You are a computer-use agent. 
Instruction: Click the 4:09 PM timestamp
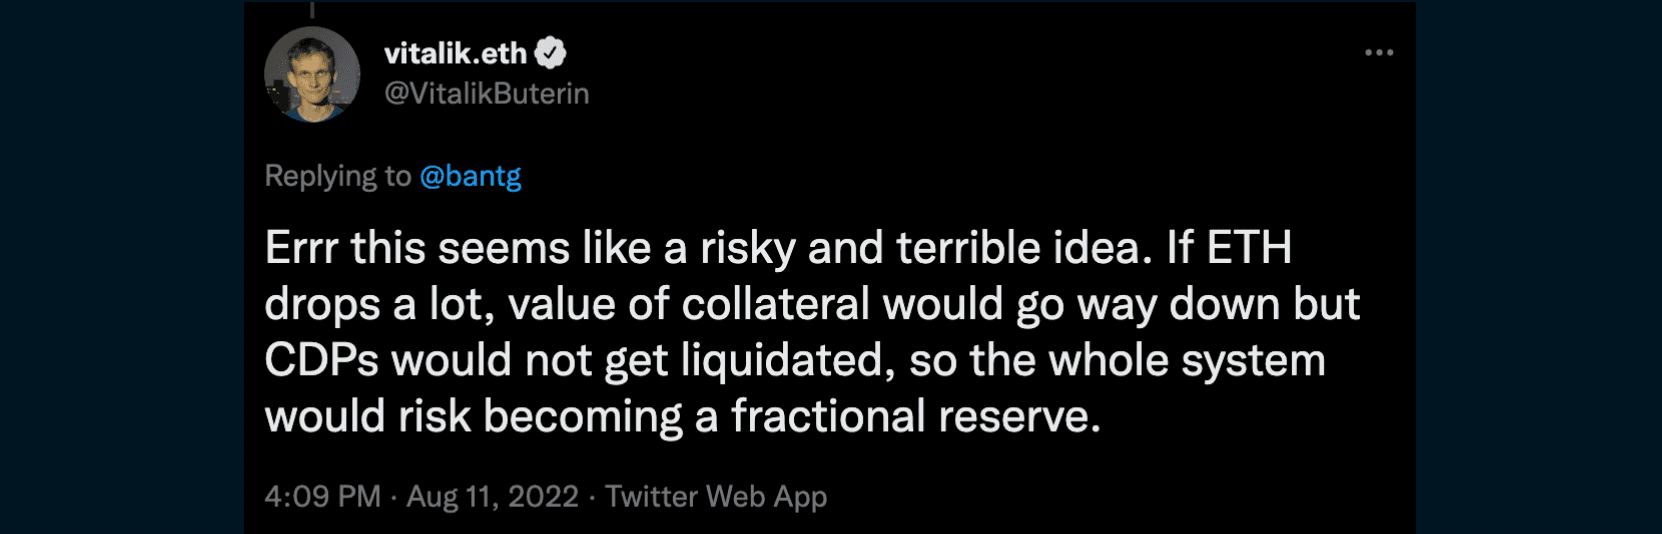coord(322,496)
